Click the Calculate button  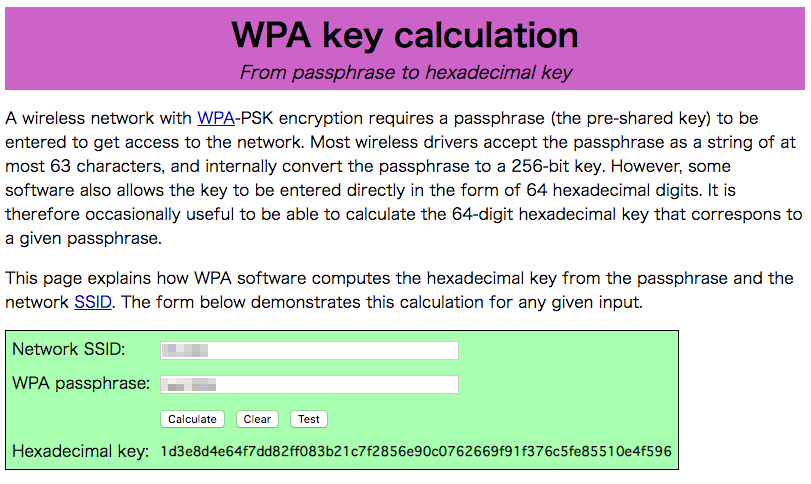click(192, 419)
